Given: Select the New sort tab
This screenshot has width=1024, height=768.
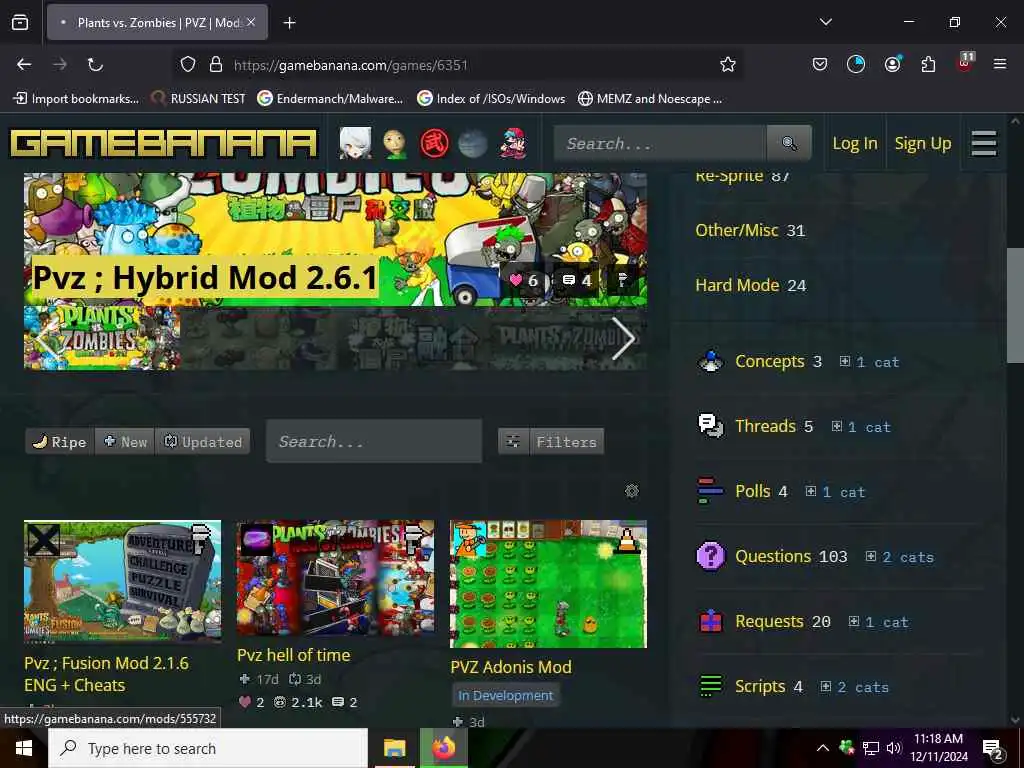Looking at the screenshot, I should pyautogui.click(x=125, y=441).
